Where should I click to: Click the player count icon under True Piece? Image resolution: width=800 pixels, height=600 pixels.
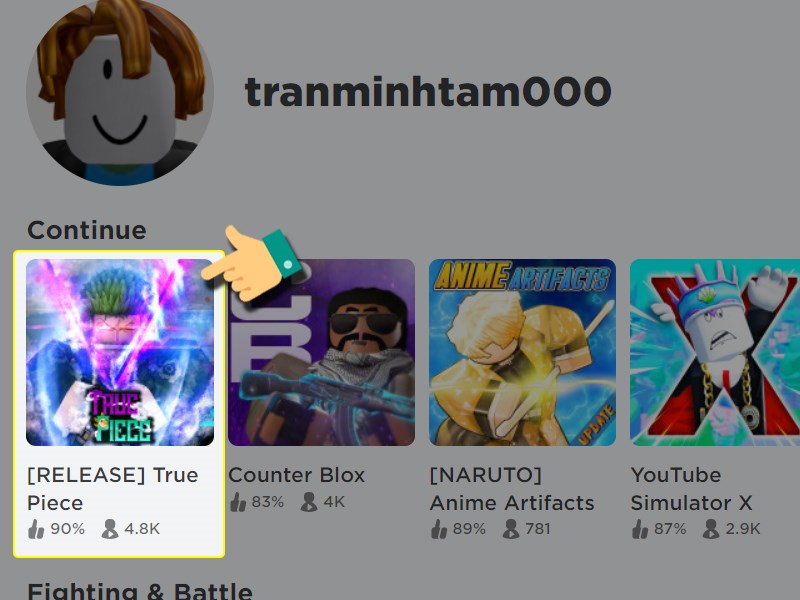[x=110, y=529]
